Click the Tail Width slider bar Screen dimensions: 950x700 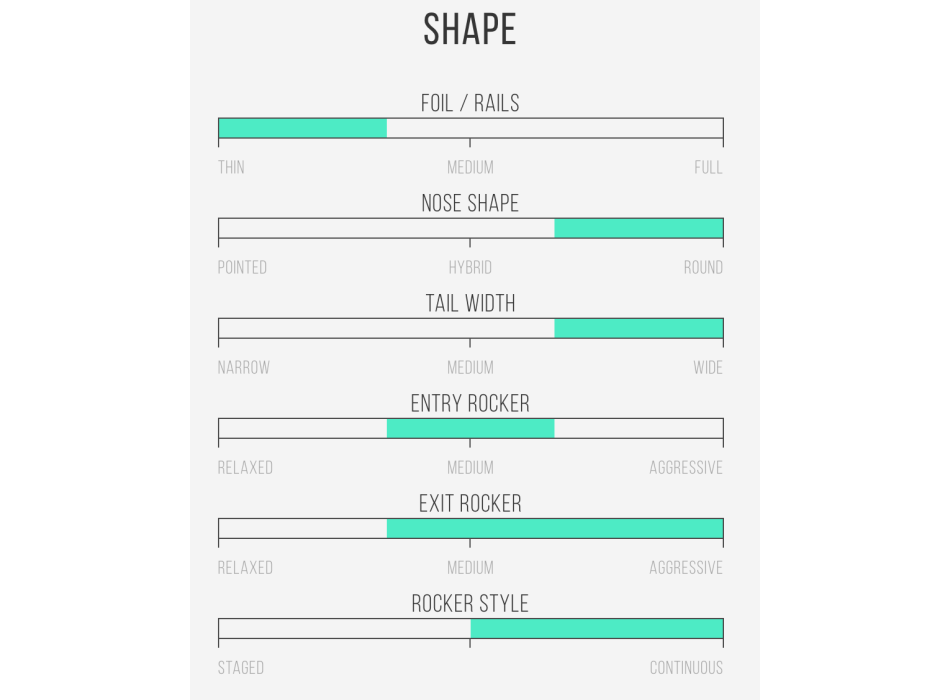click(x=470, y=328)
